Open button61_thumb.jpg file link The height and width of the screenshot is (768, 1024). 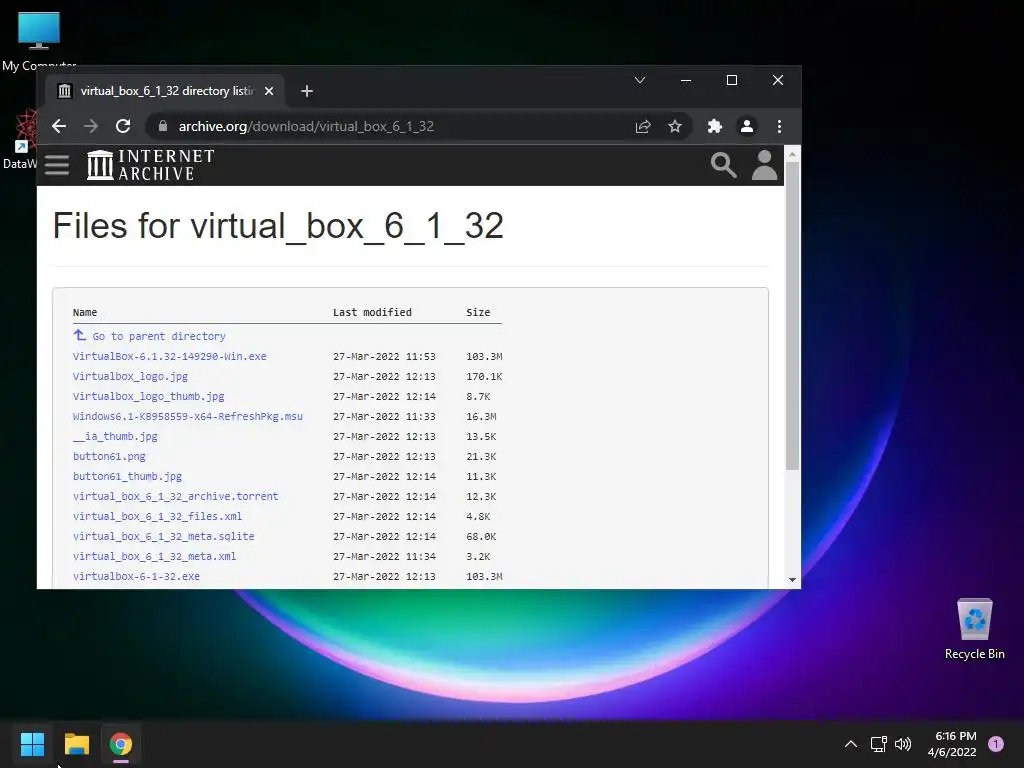point(127,477)
